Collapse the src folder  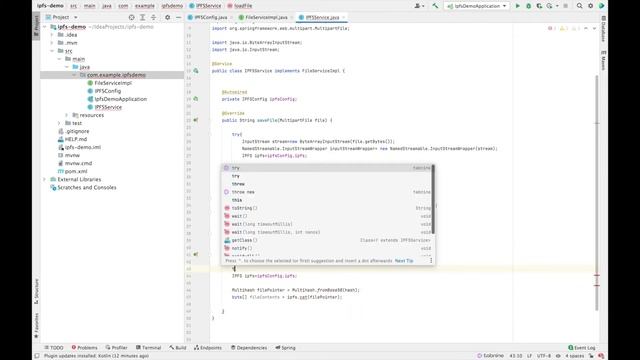pos(52,51)
